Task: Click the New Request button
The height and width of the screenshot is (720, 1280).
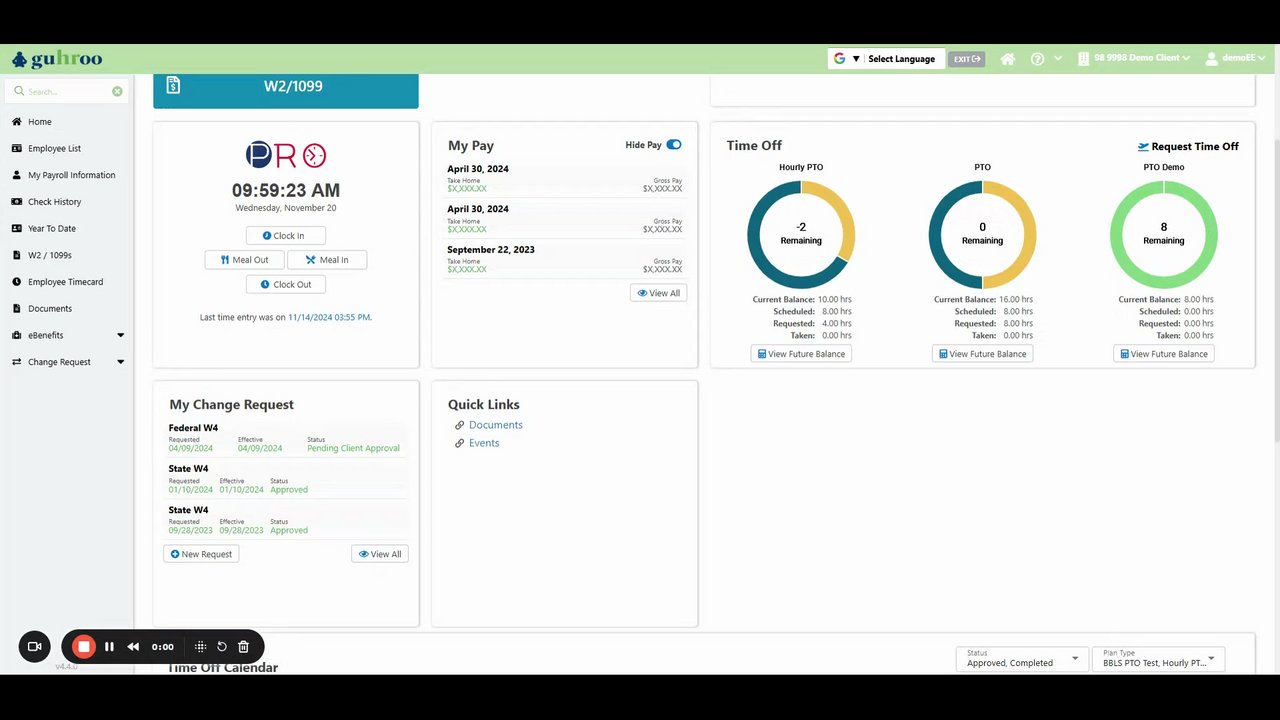Action: coord(201,554)
